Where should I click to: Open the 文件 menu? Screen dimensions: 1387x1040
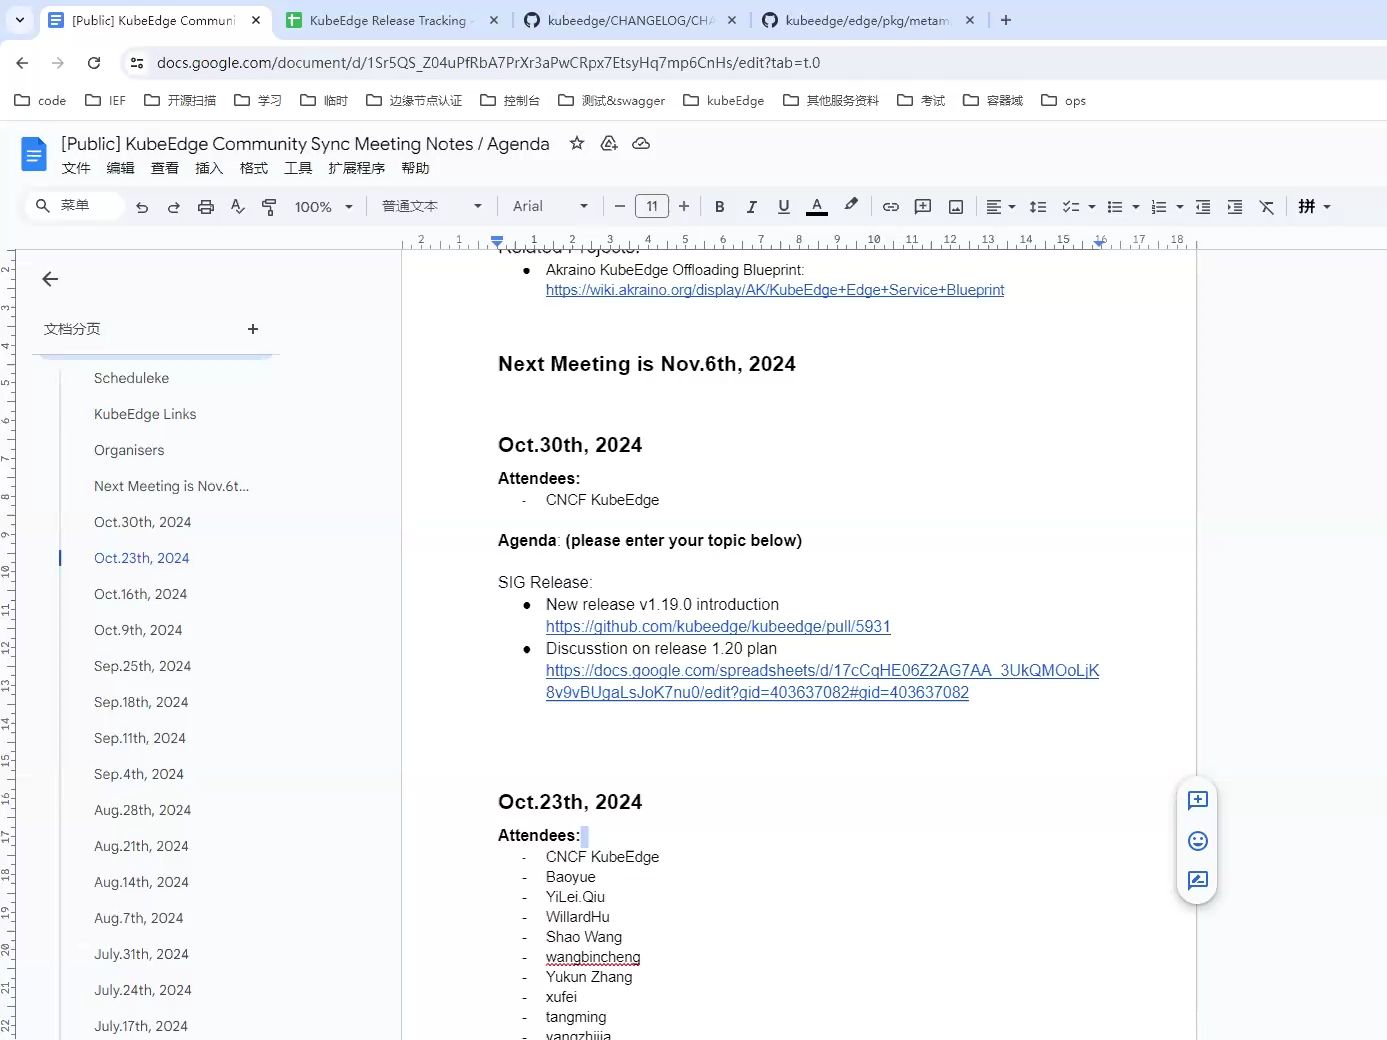tap(76, 168)
